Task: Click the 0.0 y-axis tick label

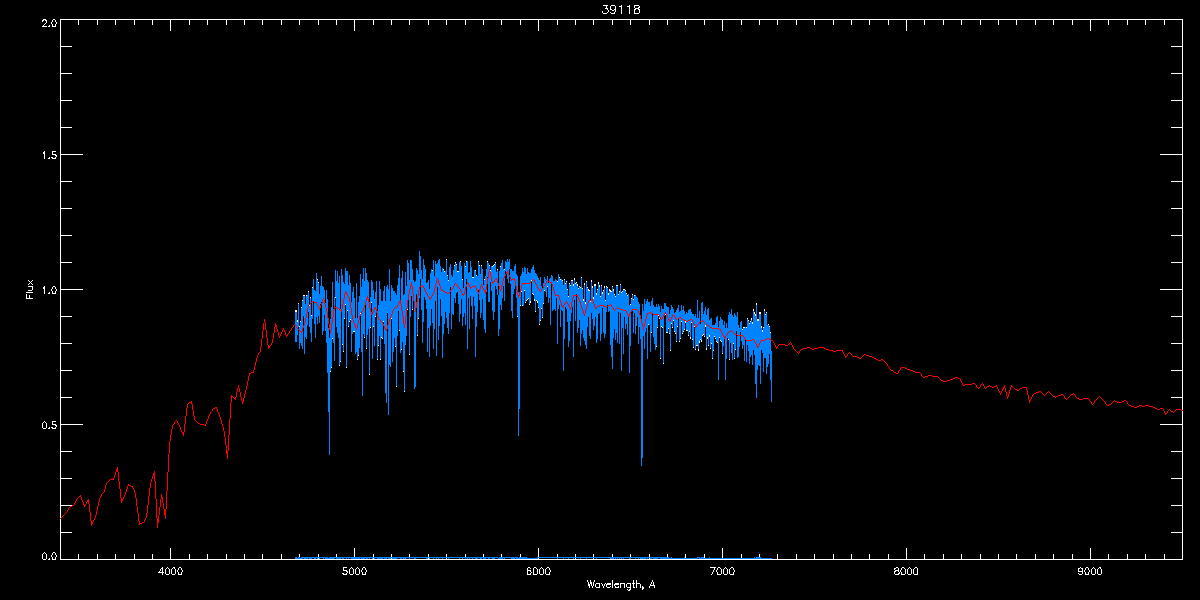Action: pos(47,557)
